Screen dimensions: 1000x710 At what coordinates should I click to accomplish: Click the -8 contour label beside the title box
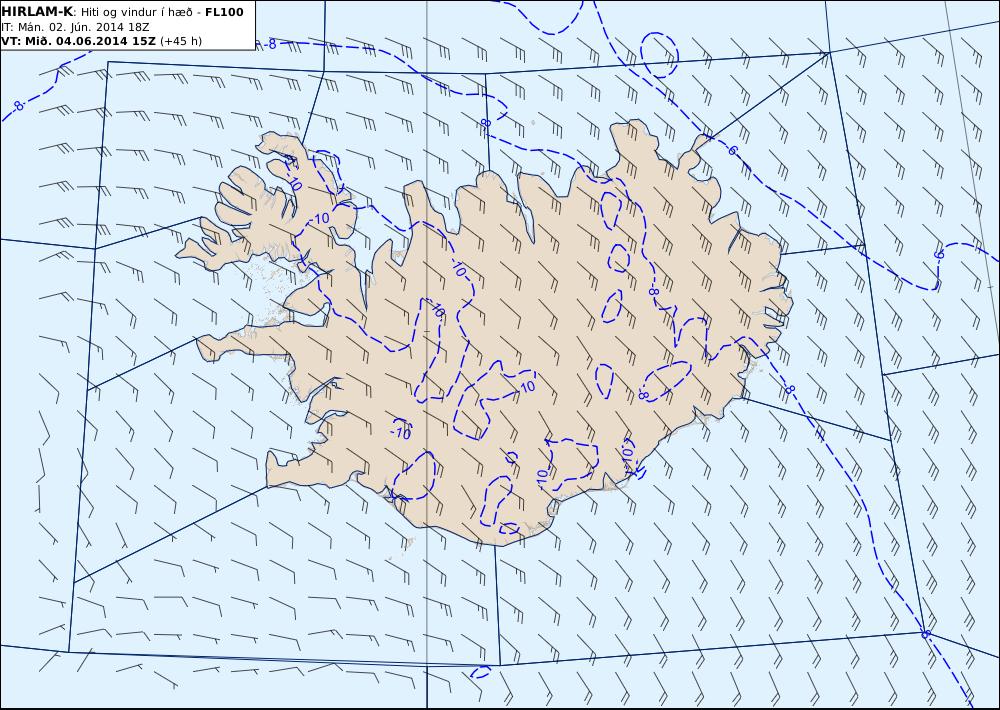[x=270, y=44]
